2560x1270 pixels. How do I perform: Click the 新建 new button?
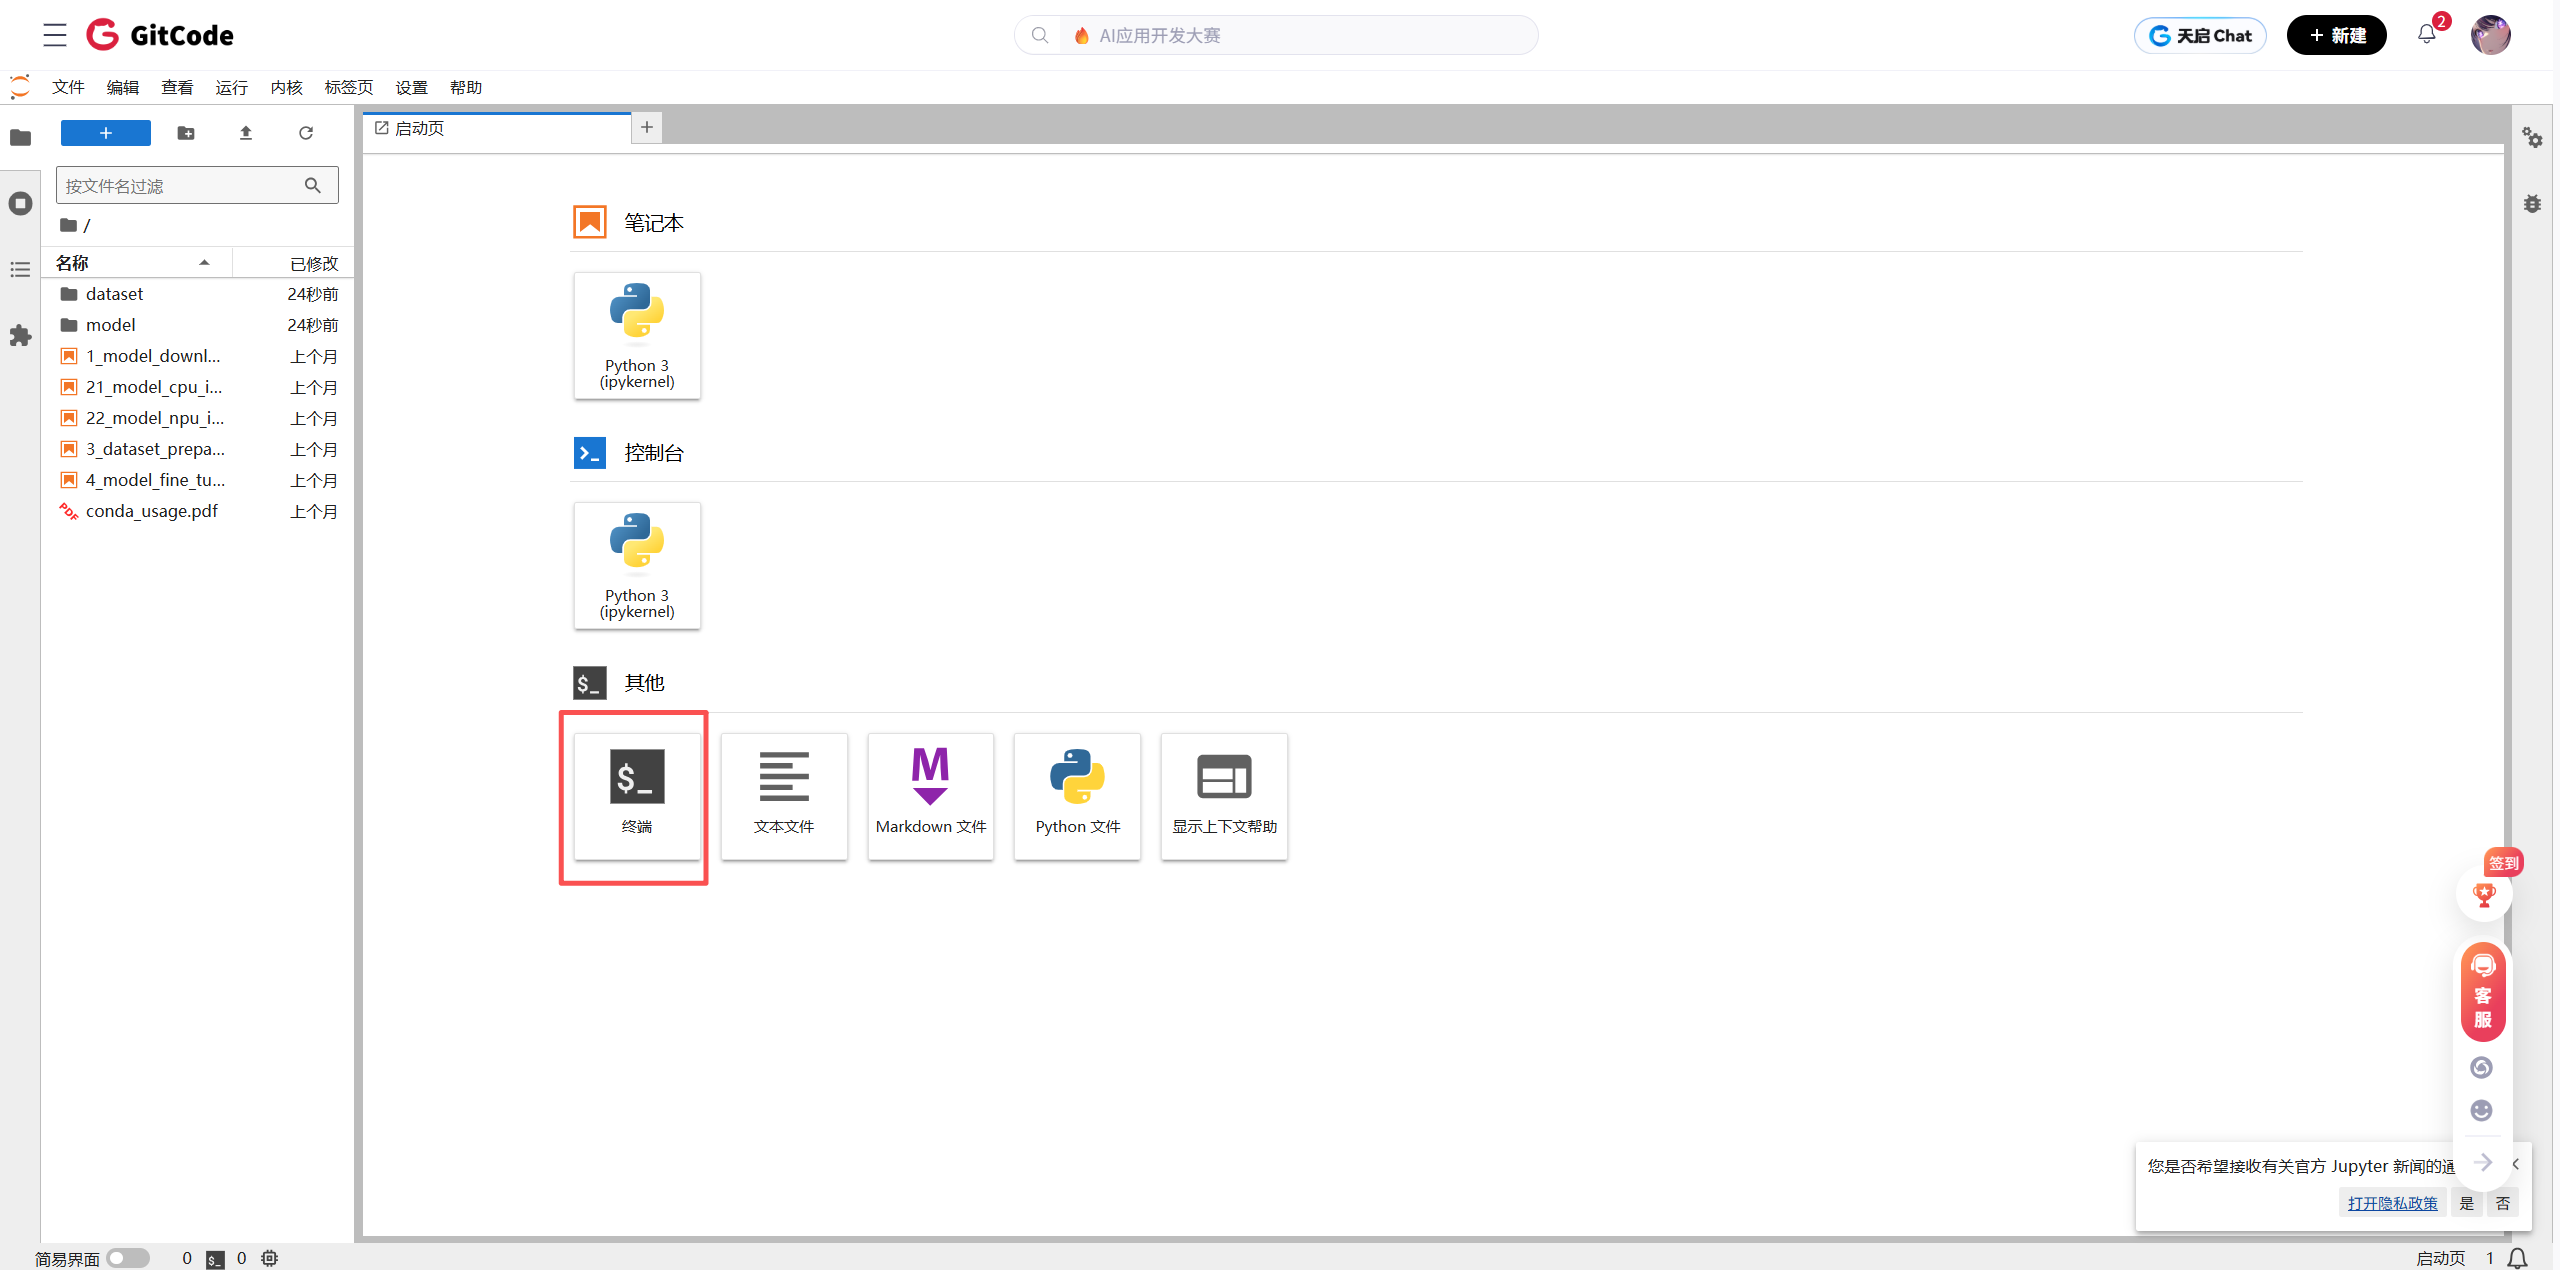coord(2336,36)
